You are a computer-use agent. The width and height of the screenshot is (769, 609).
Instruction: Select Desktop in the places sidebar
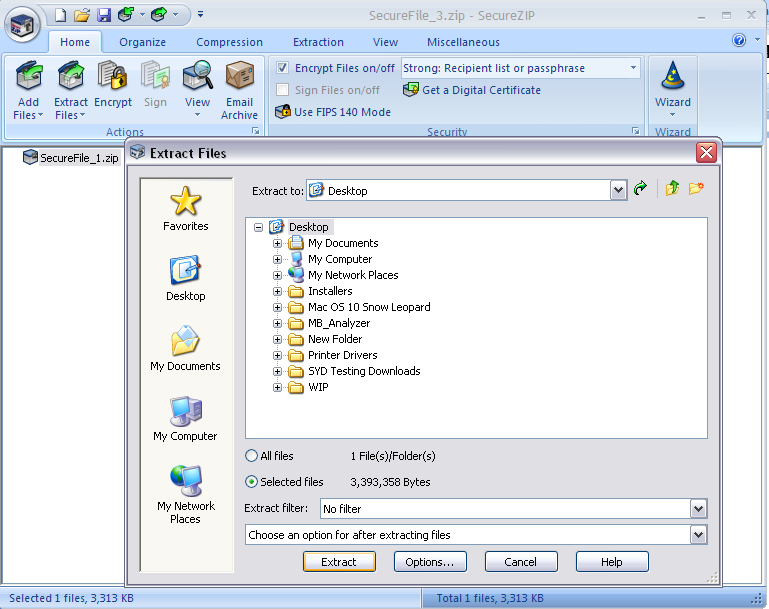[185, 279]
